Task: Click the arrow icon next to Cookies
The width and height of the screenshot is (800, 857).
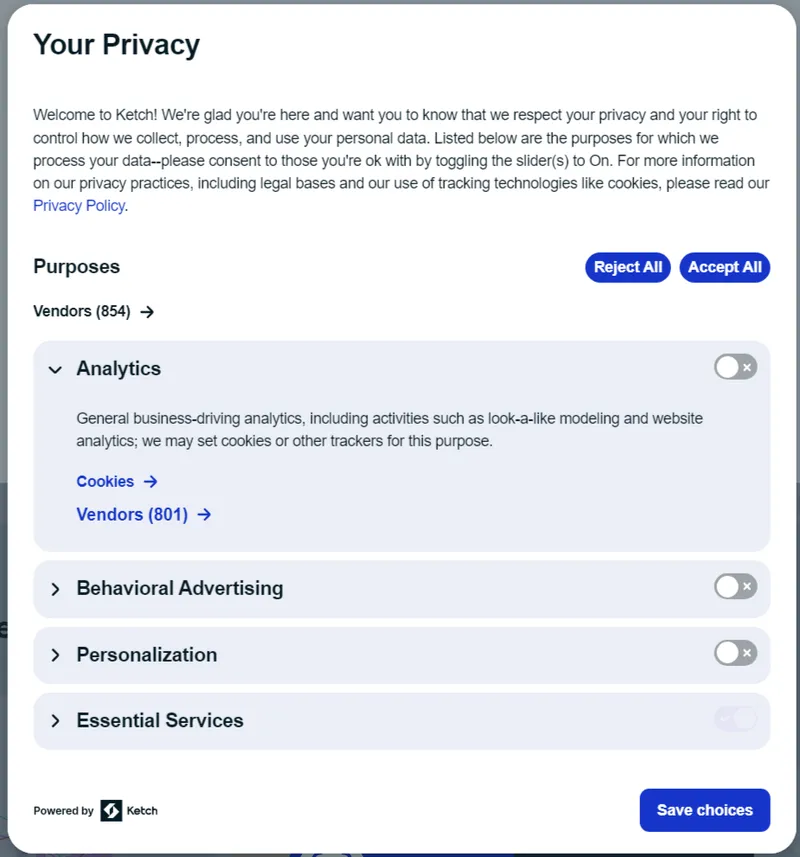Action: [151, 481]
